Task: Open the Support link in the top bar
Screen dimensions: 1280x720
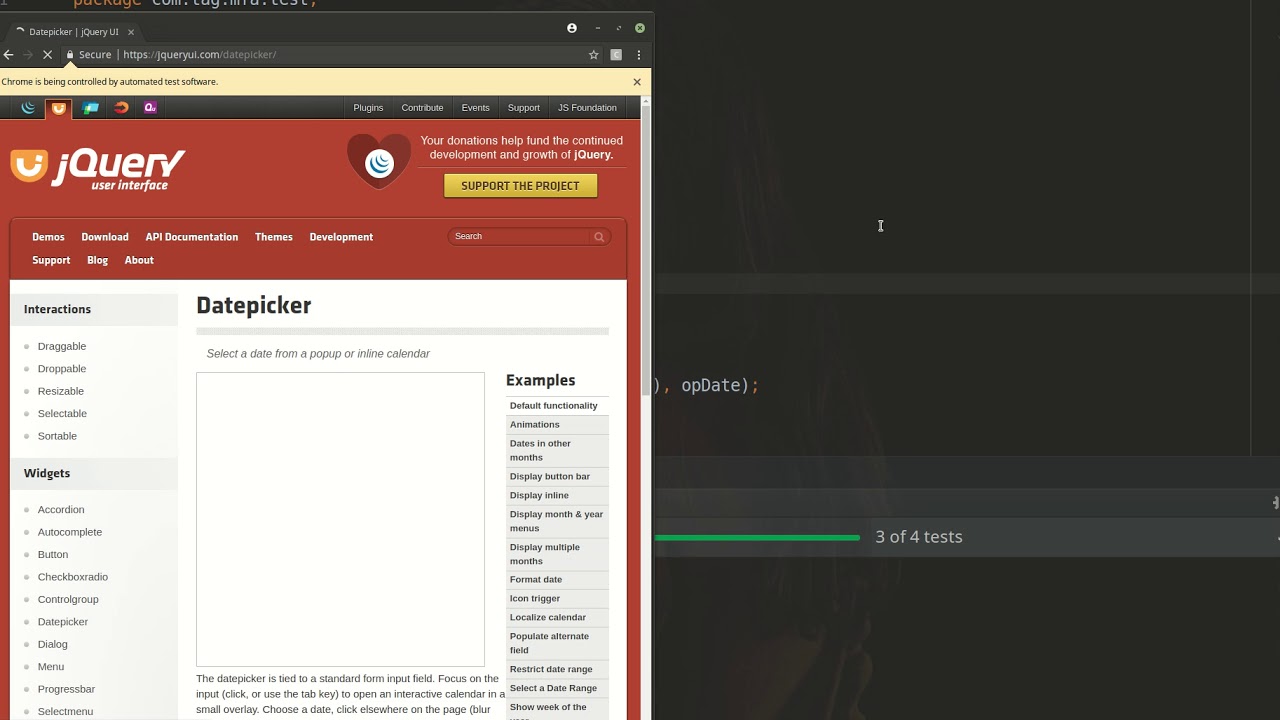Action: click(523, 108)
